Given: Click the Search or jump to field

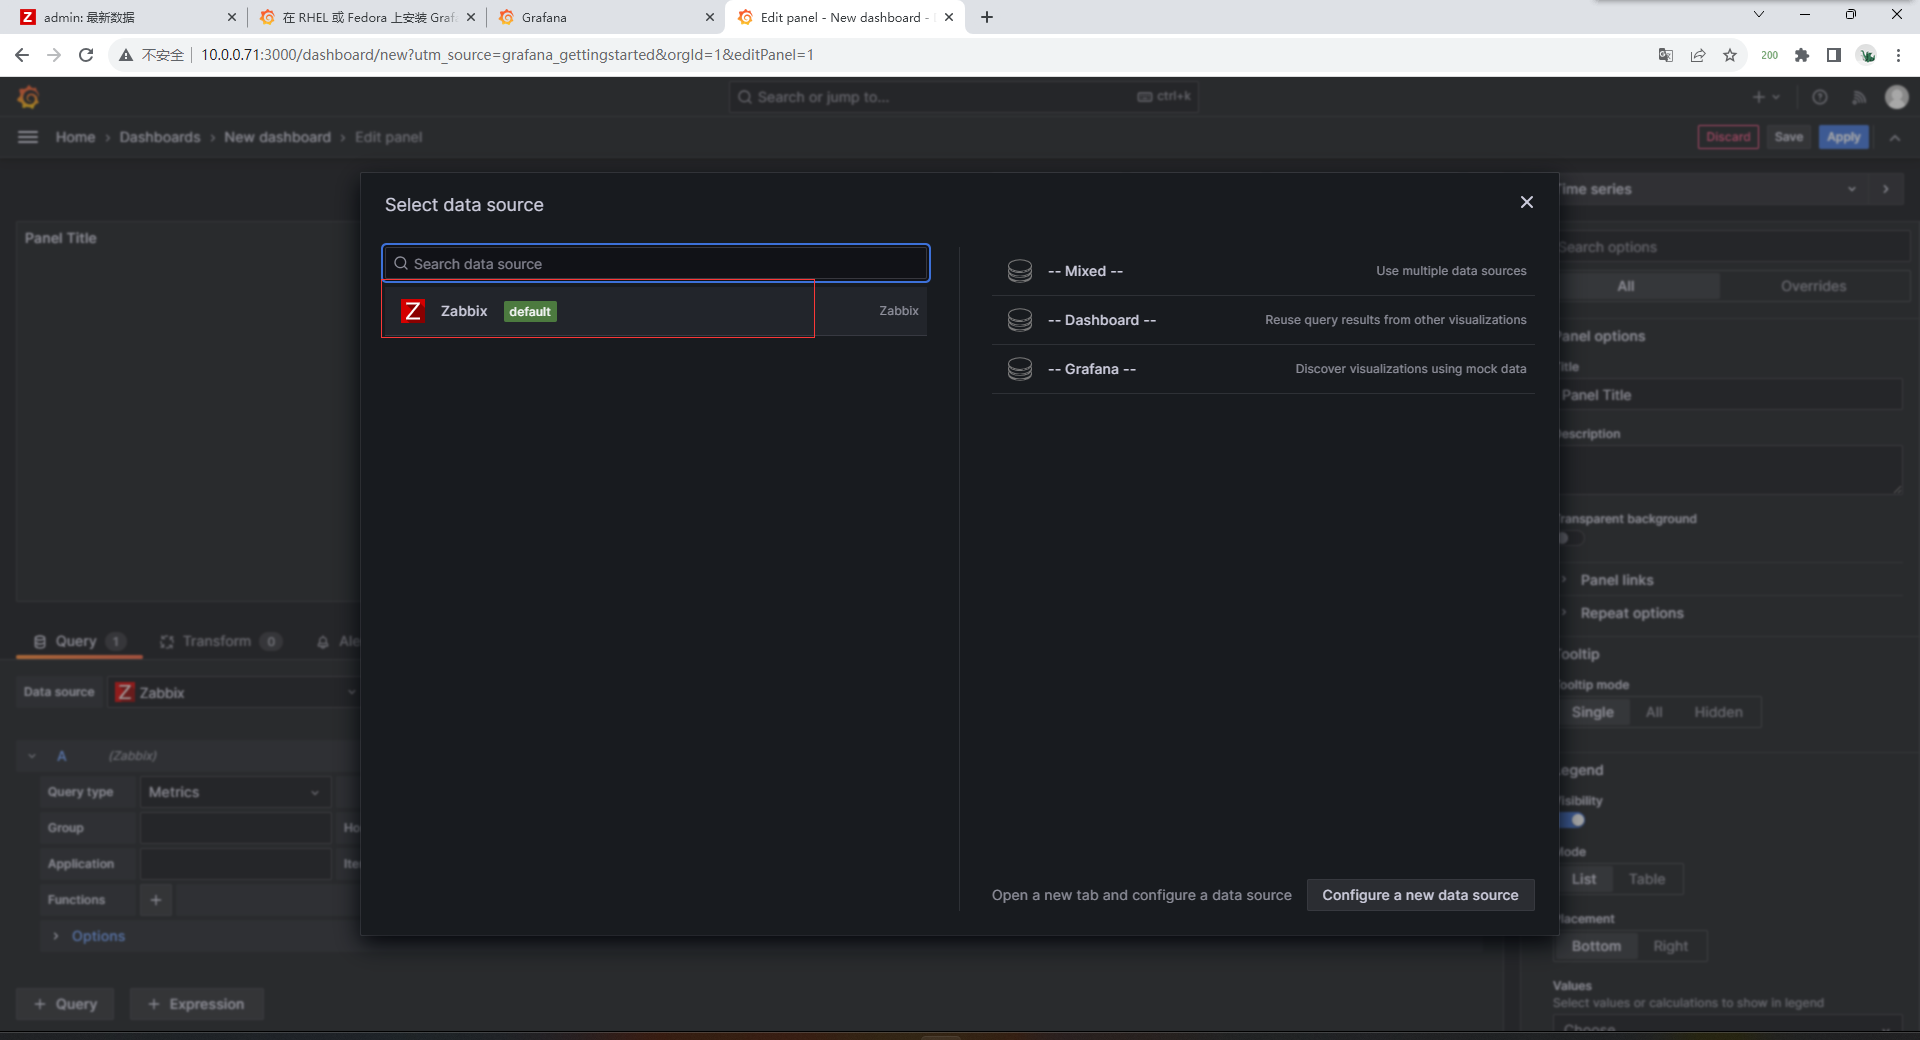Looking at the screenshot, I should coord(963,97).
